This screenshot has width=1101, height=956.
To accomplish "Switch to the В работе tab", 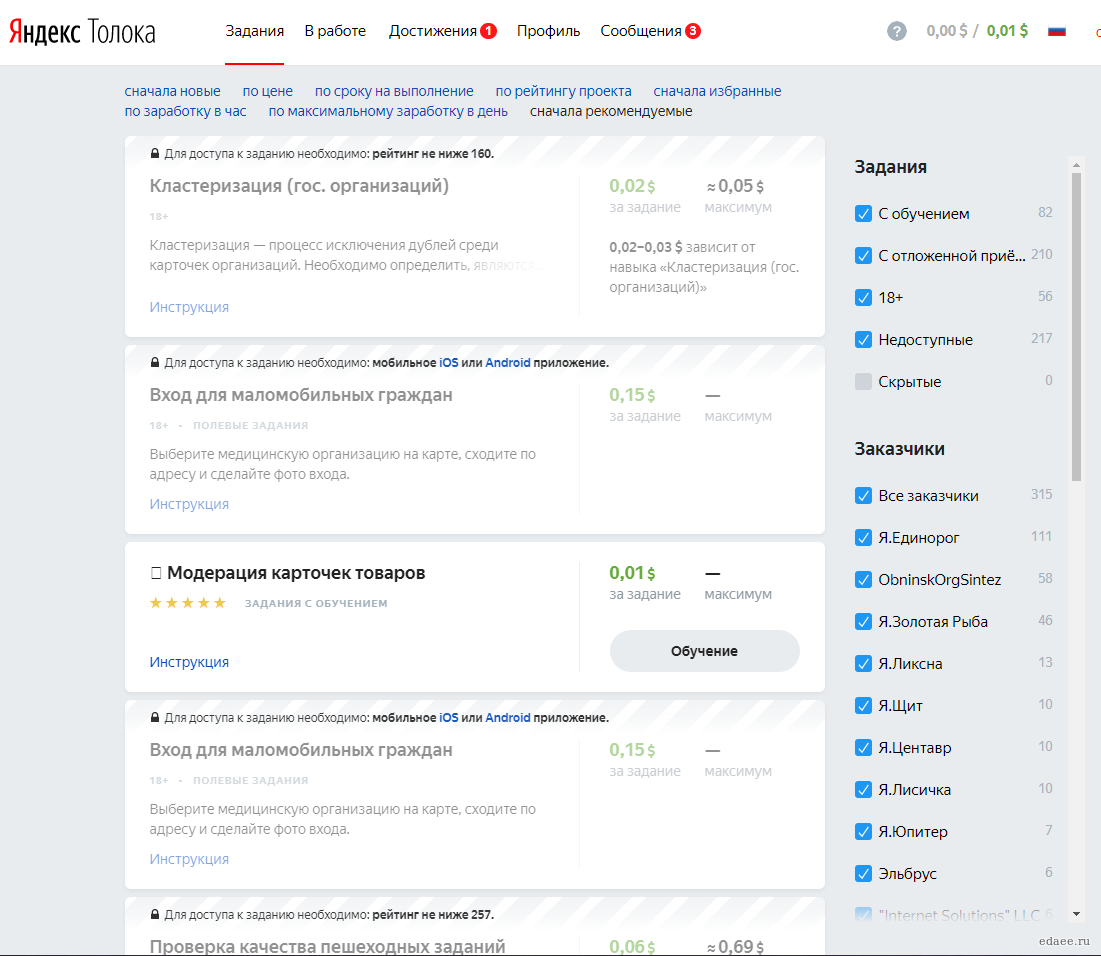I will pos(335,31).
